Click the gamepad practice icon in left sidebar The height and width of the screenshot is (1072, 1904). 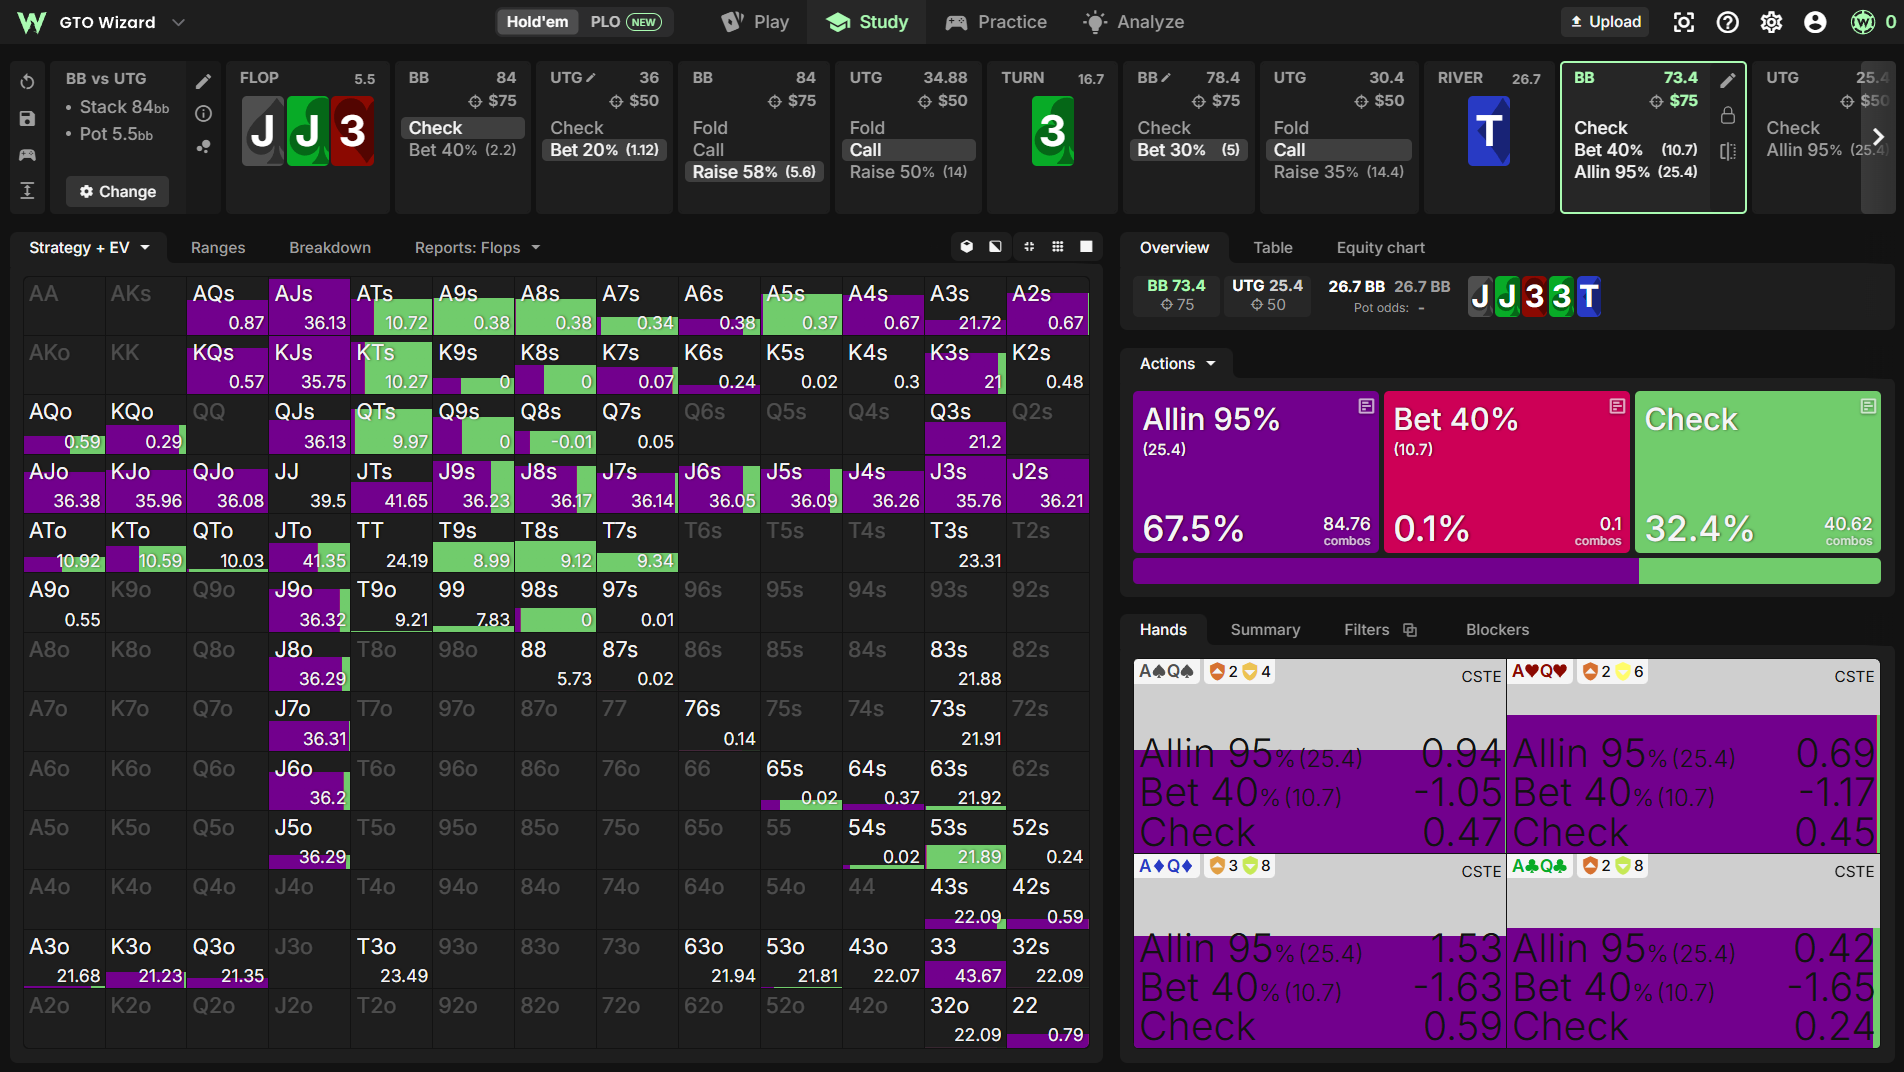pos(27,154)
